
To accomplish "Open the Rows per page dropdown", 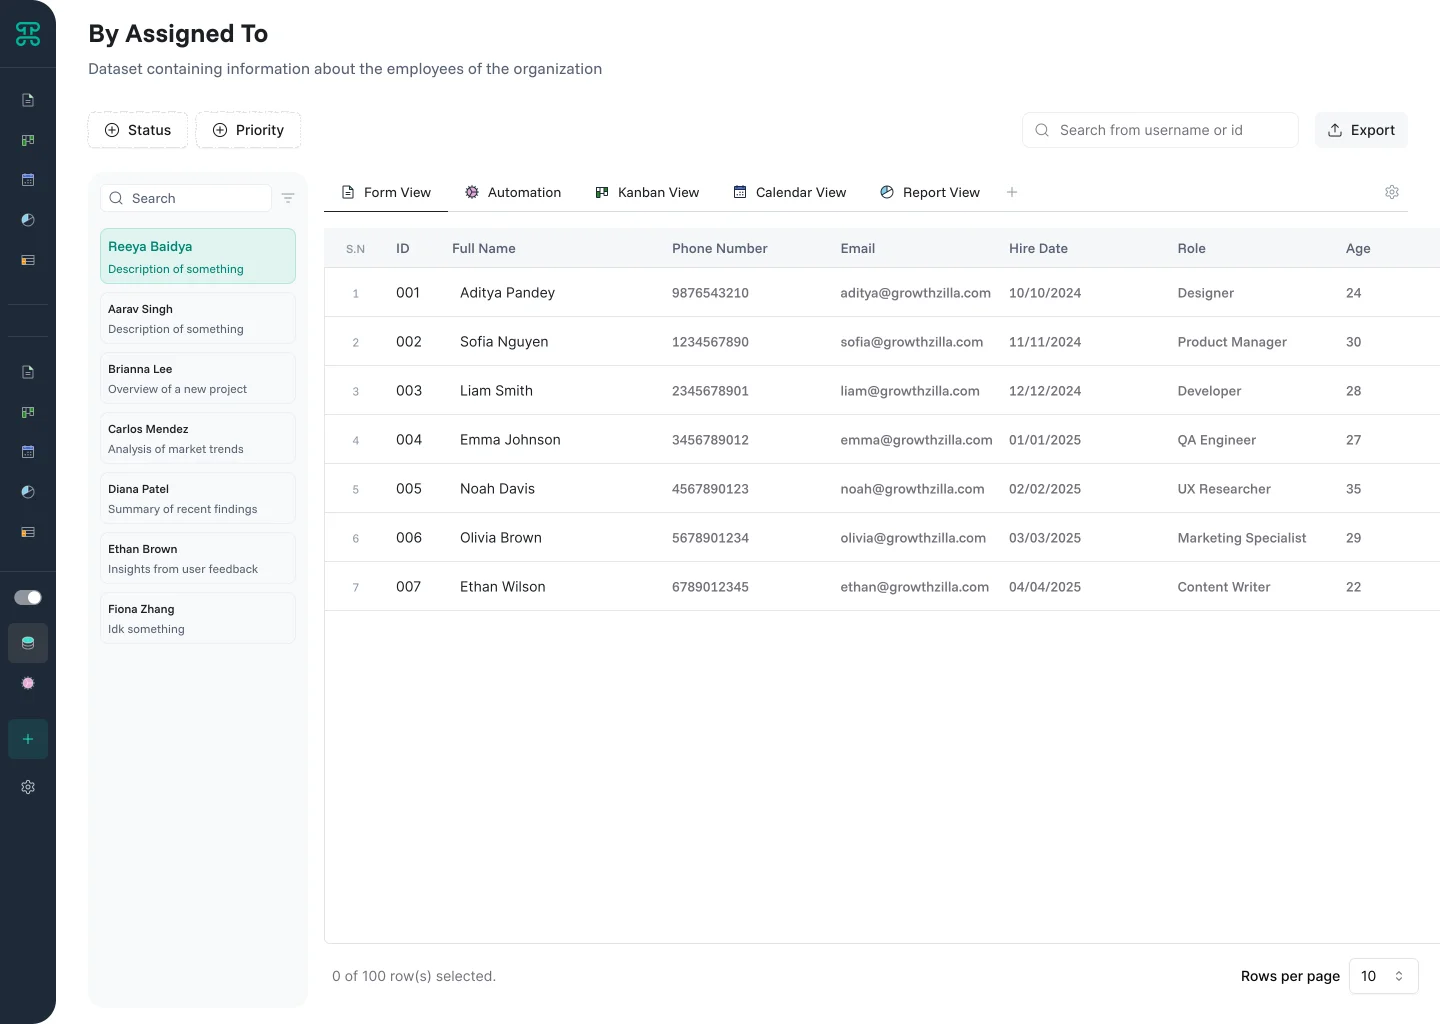I will click(1383, 976).
